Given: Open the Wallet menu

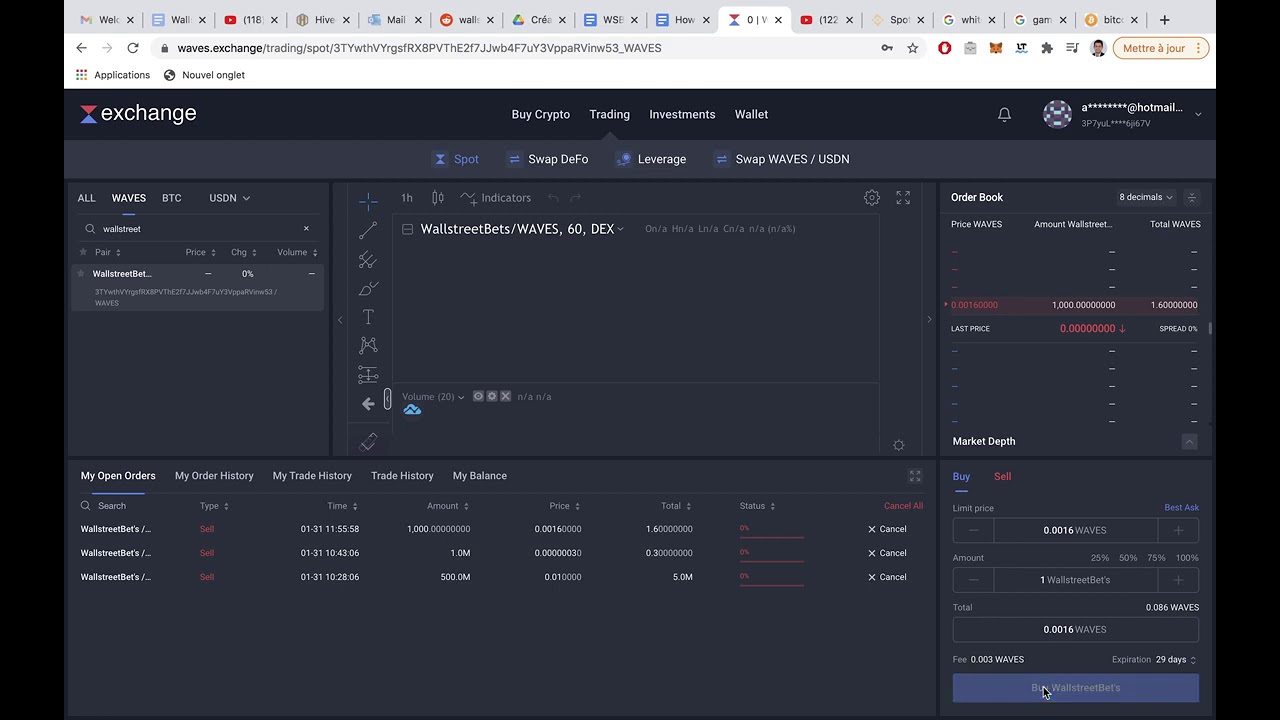Looking at the screenshot, I should tap(751, 115).
